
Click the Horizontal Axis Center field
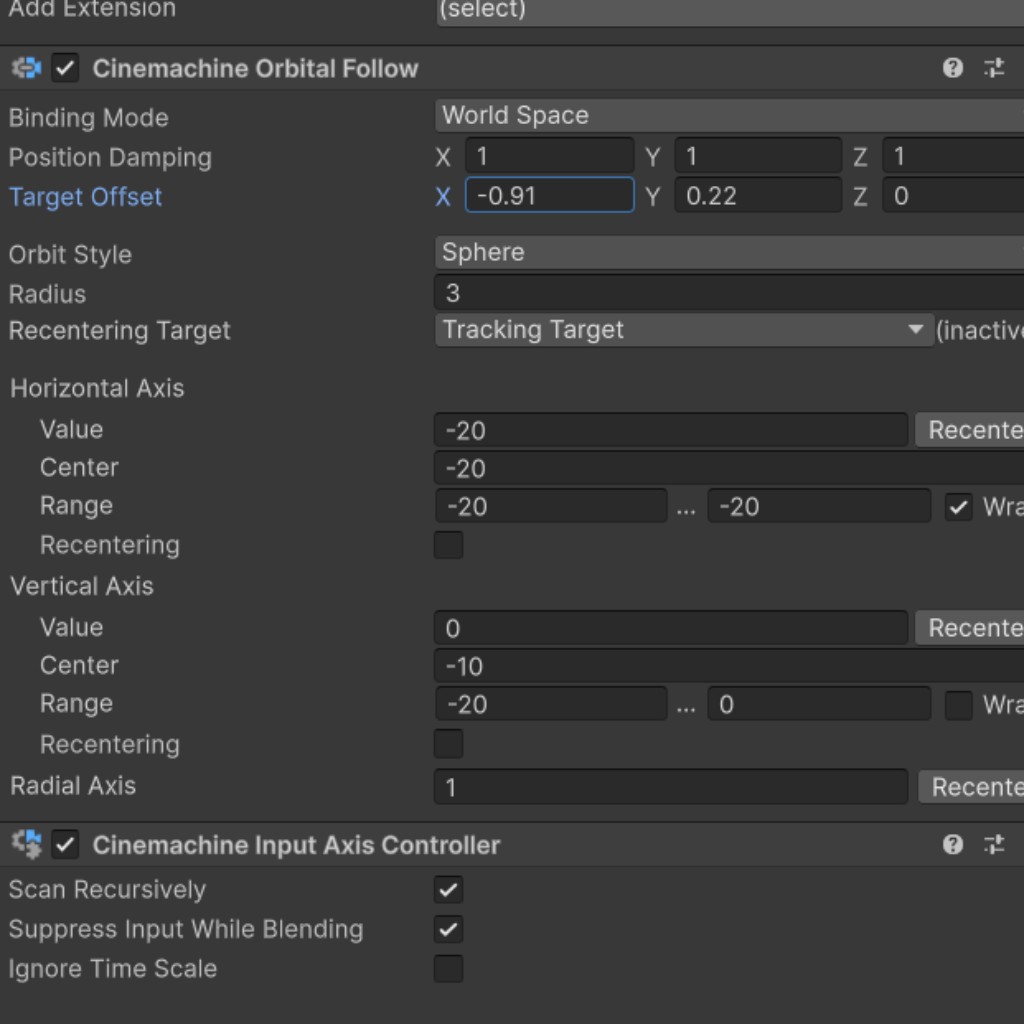click(x=729, y=468)
